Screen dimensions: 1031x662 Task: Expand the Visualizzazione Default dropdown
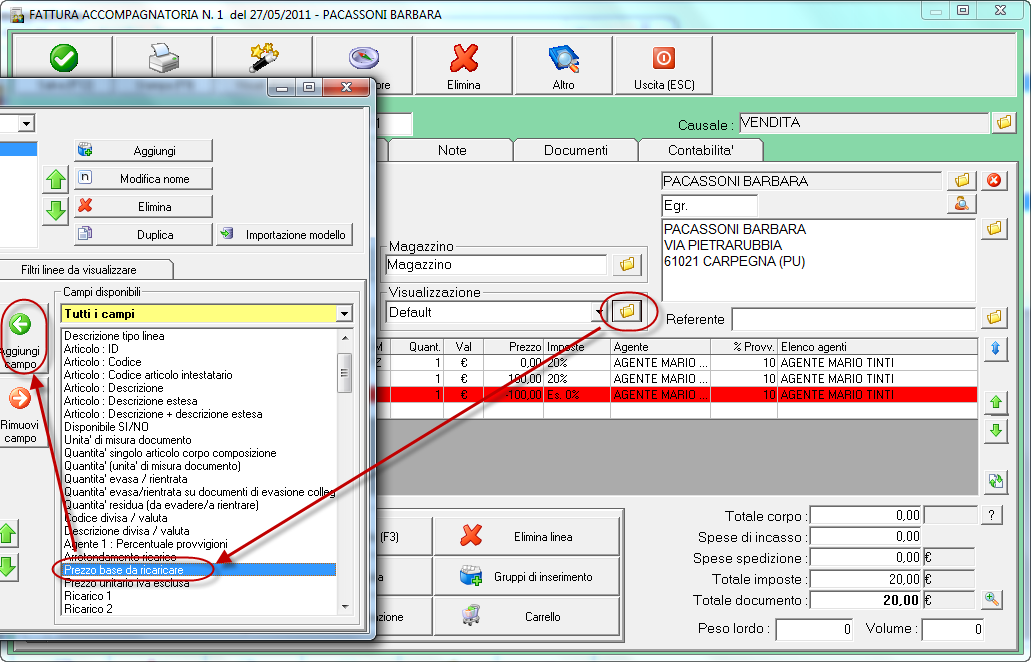tap(599, 312)
